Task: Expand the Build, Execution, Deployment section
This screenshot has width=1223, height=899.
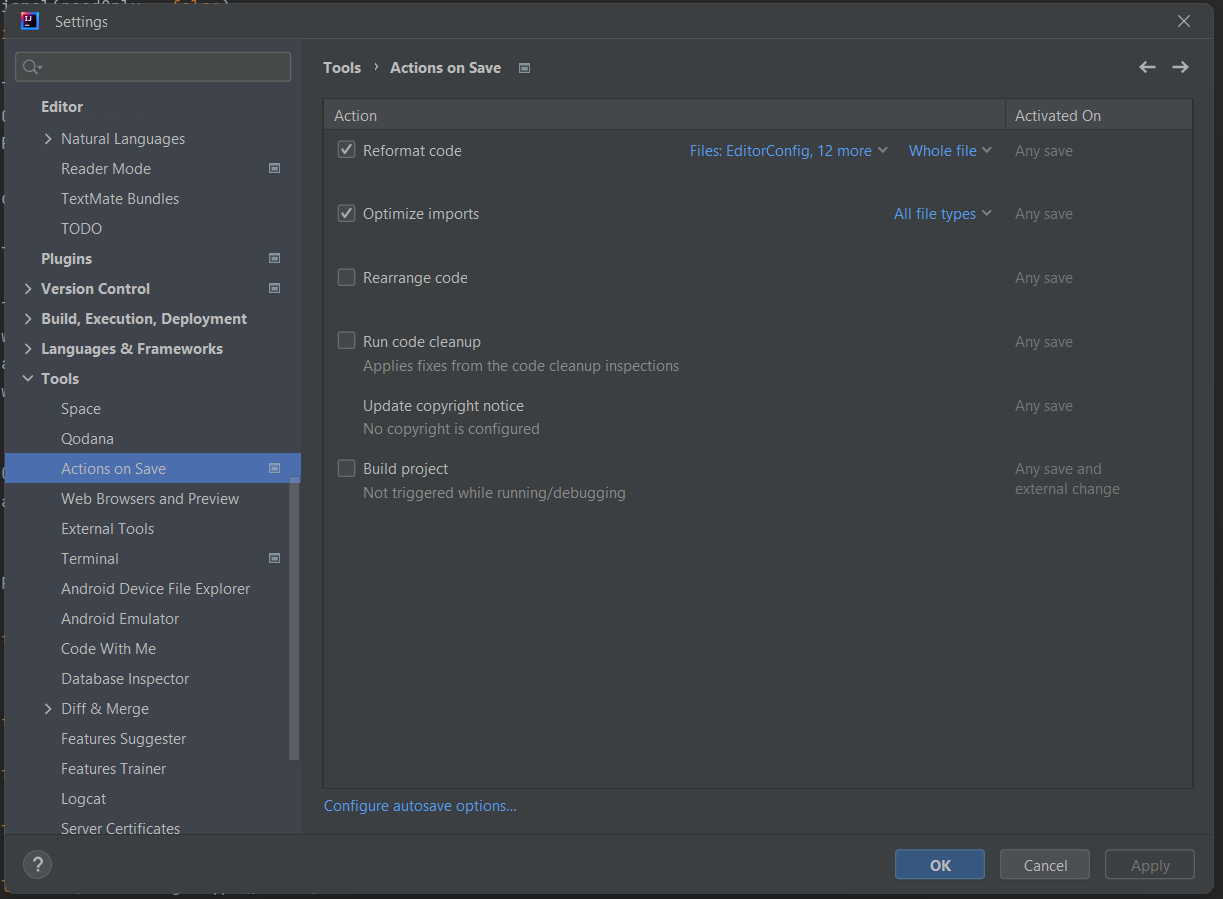Action: point(28,319)
